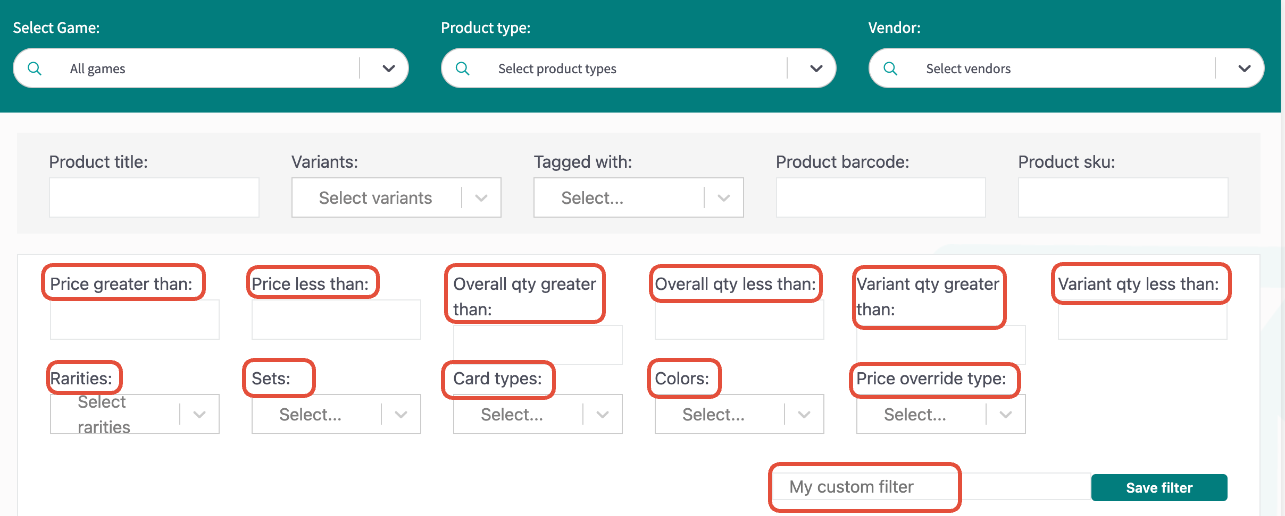Open the Select variants dropdown
Screen dimensions: 1285x516
[396, 198]
